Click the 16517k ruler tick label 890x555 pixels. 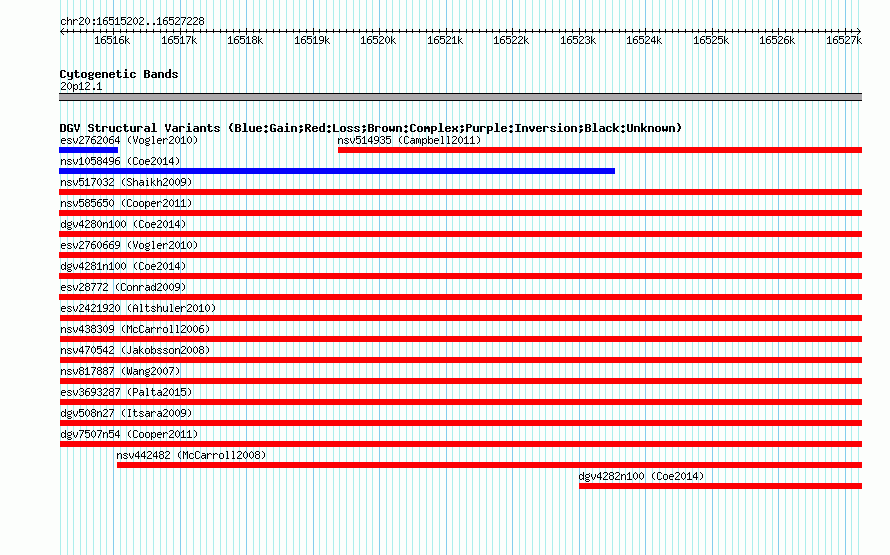click(179, 40)
